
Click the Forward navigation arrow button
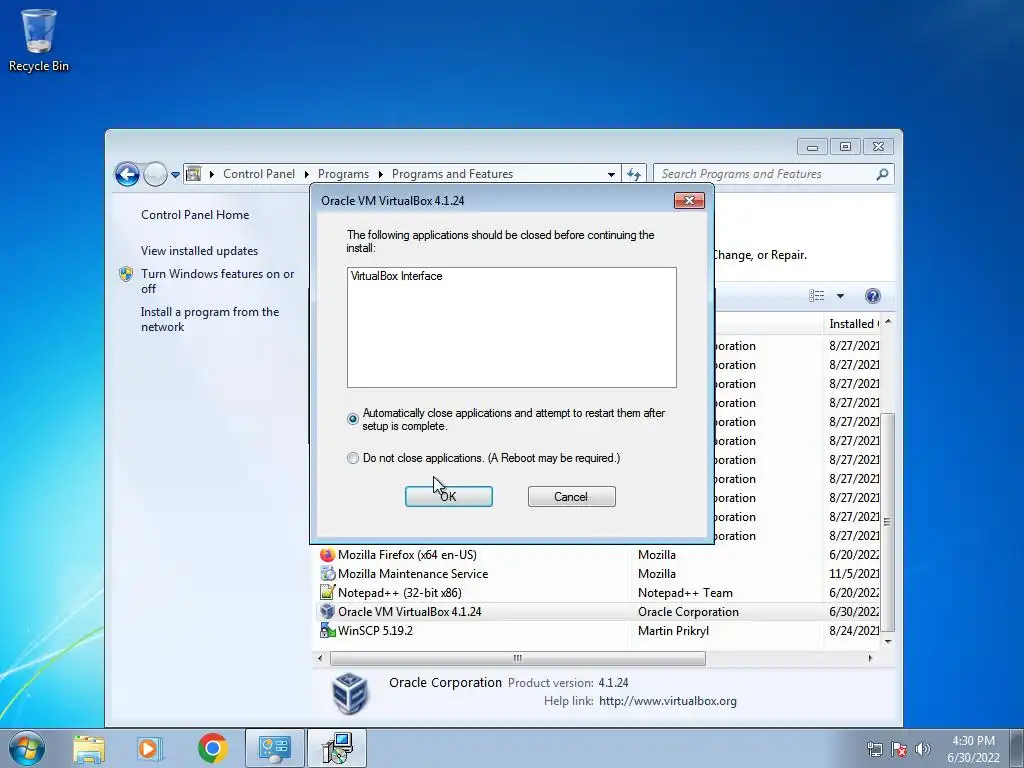pyautogui.click(x=155, y=174)
